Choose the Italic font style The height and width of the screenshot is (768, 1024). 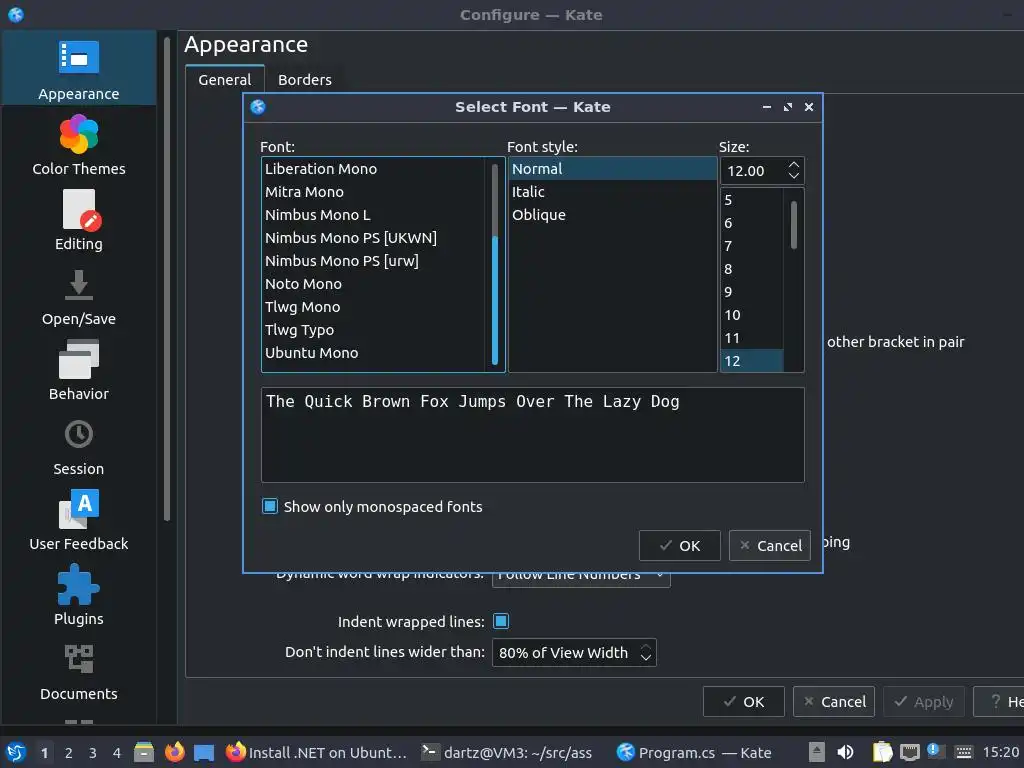coord(613,192)
